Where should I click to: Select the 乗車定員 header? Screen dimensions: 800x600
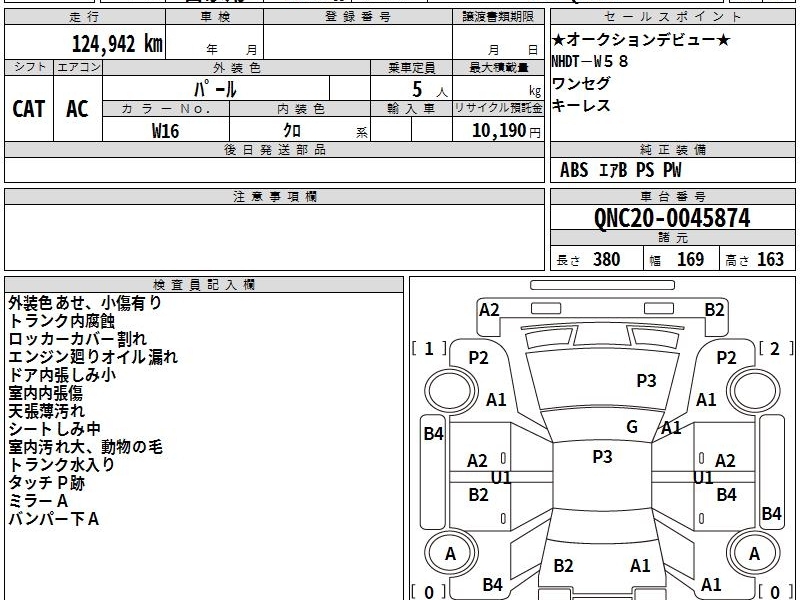[x=411, y=67]
